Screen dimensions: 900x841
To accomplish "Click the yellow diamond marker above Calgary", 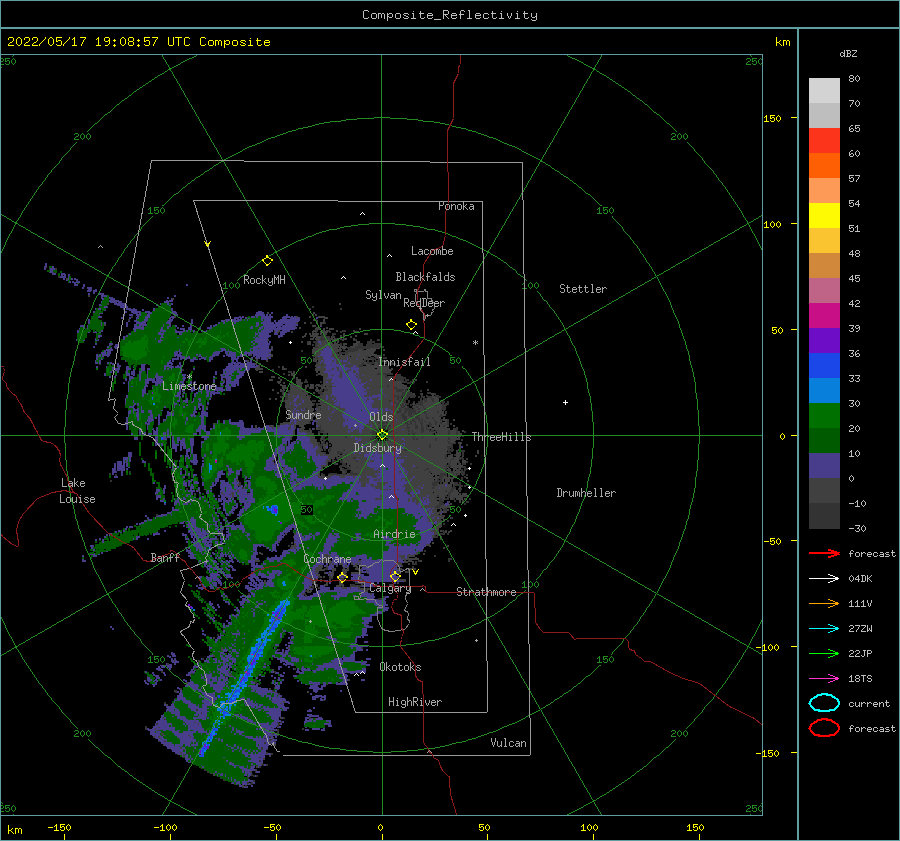I will [x=395, y=576].
